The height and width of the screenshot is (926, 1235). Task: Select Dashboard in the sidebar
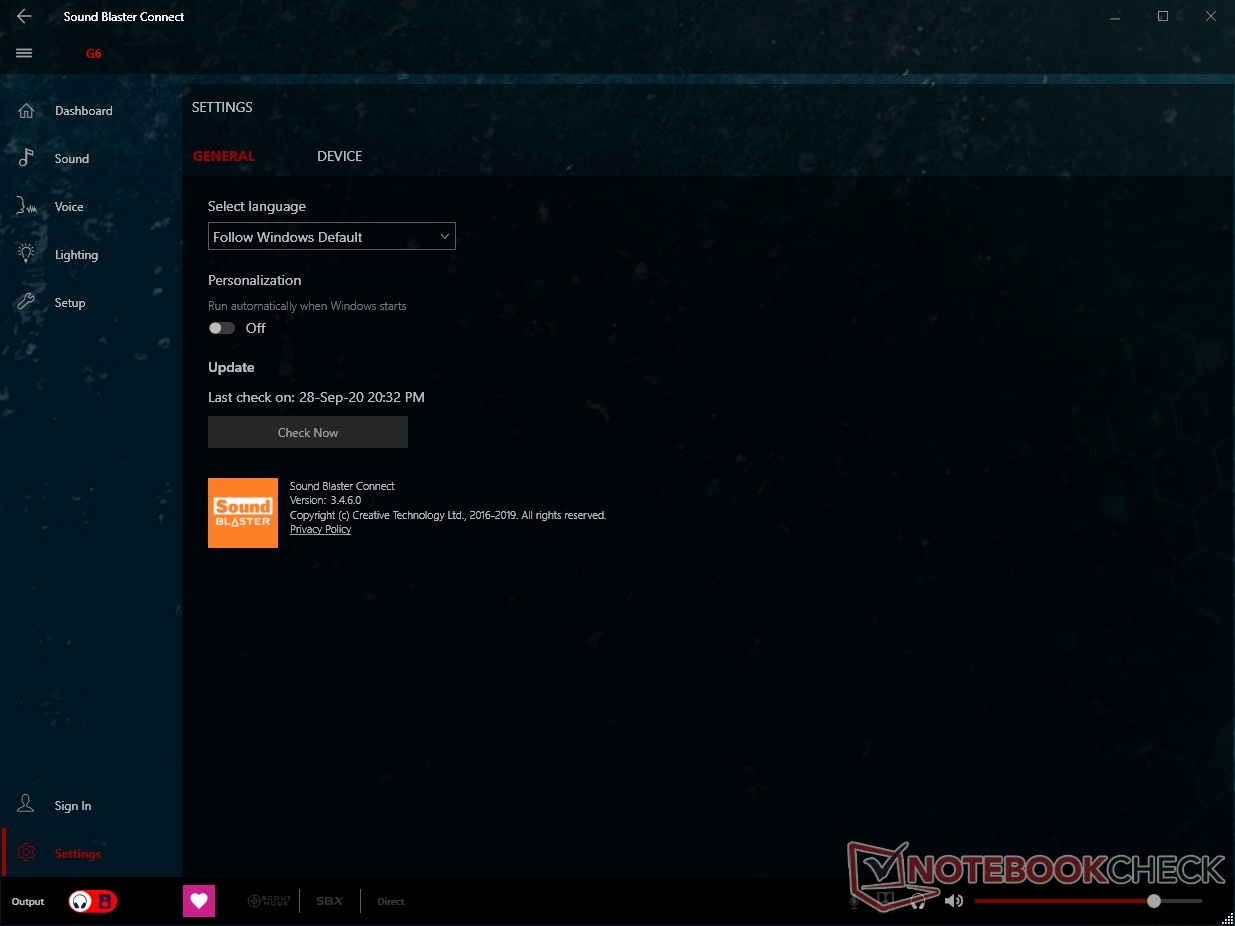coord(84,111)
